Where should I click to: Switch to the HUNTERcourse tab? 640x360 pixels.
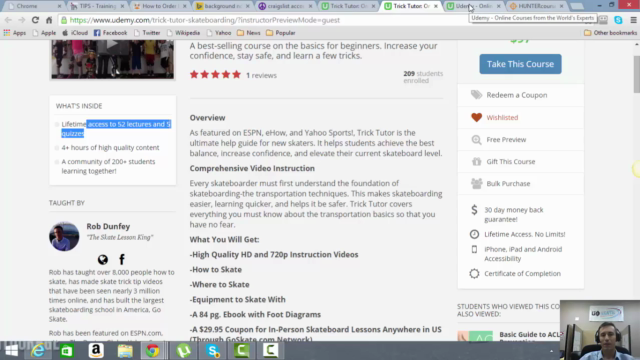tap(535, 6)
